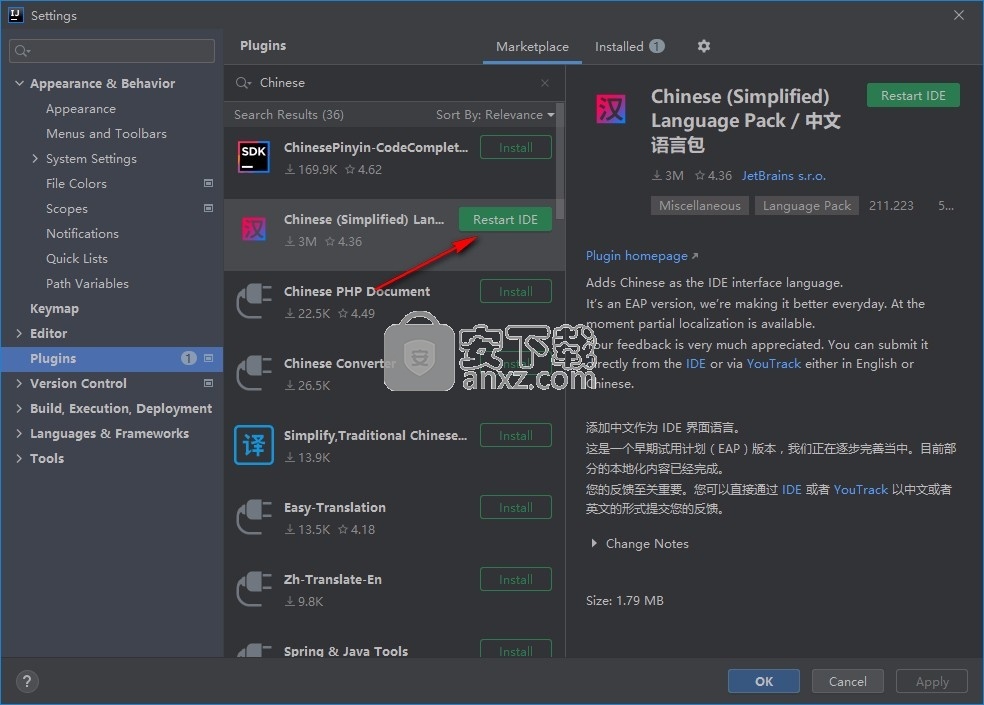Expand Build, Execution, Deployment node
Screen dimensions: 984x705
19,408
